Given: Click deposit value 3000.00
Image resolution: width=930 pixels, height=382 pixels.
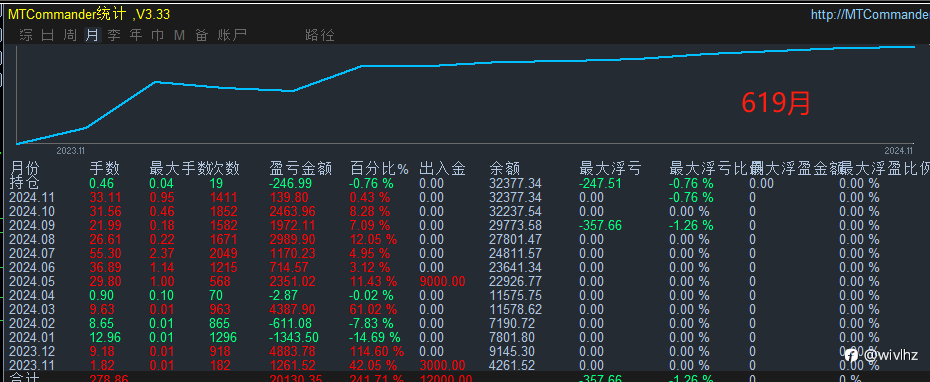Looking at the screenshot, I should 442,366.
